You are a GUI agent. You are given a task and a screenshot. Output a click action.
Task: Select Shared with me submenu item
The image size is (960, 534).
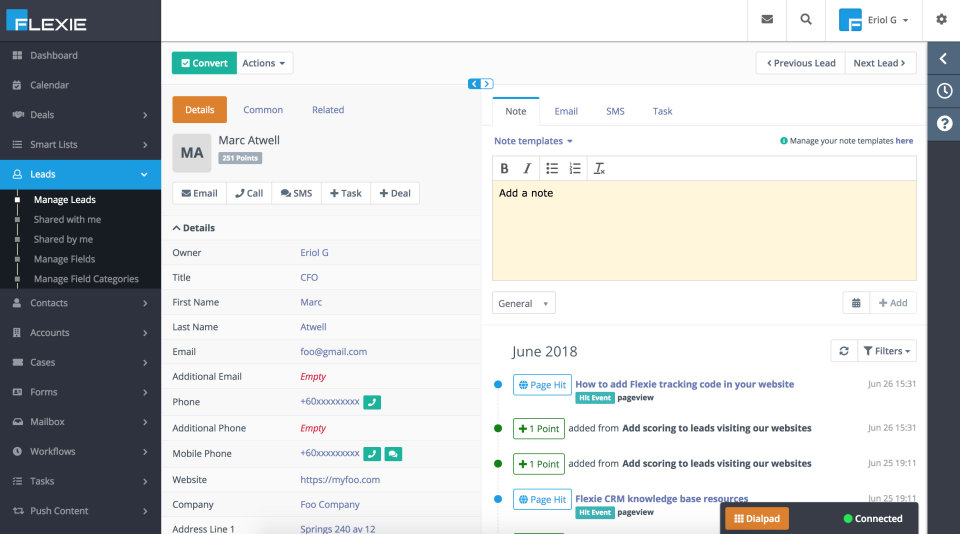(67, 219)
